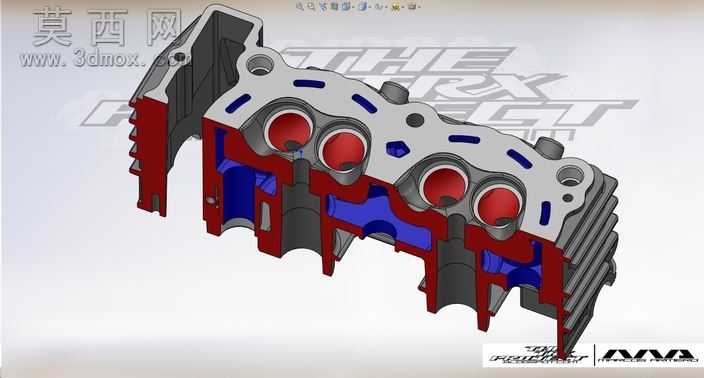Expand the View Orientation dropdown arrow

(353, 7)
